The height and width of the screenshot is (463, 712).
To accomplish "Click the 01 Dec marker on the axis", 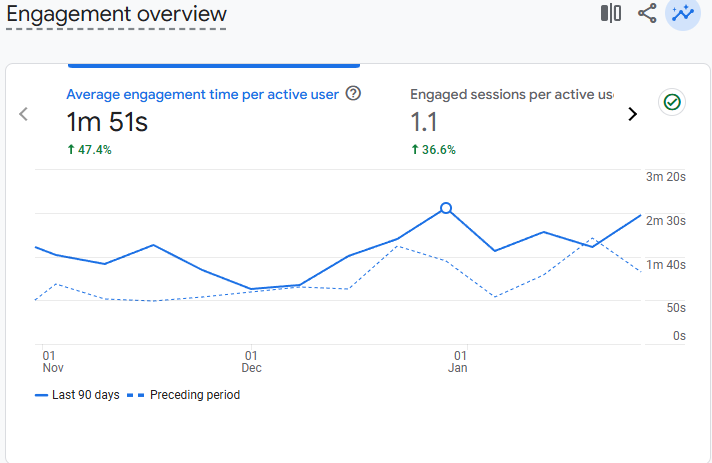I will coord(252,361).
